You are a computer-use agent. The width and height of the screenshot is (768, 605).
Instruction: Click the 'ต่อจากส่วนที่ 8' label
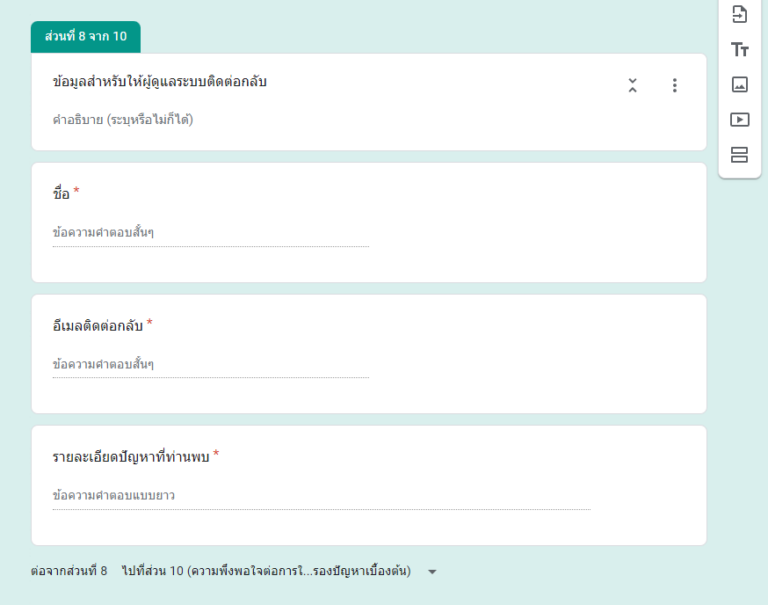(x=69, y=571)
